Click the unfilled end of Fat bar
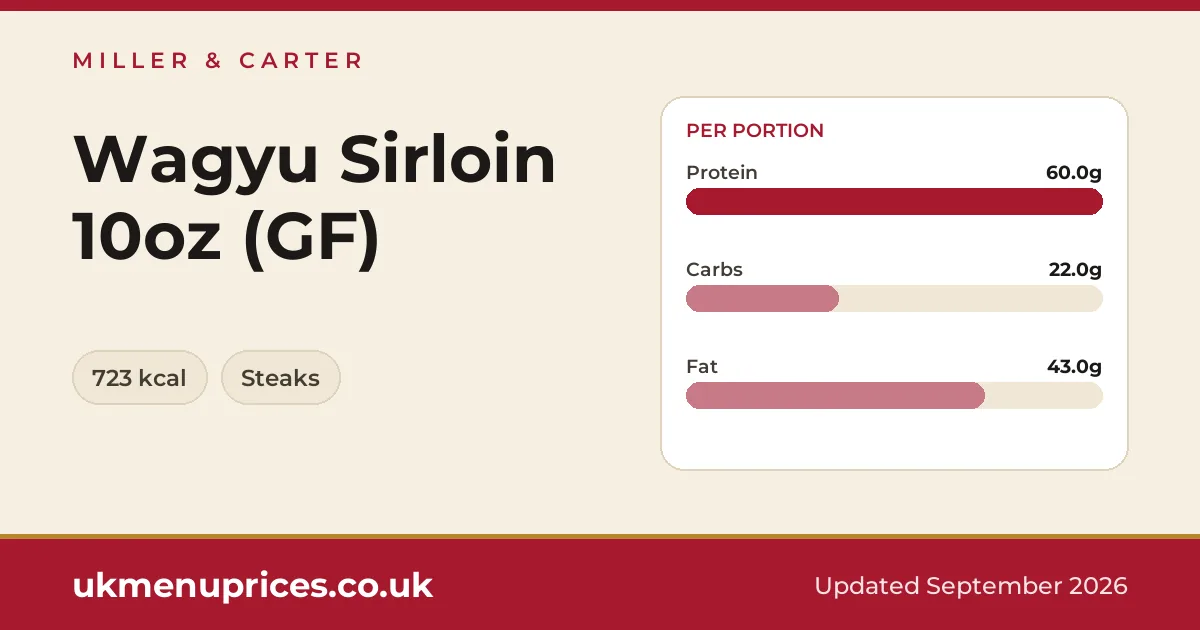The height and width of the screenshot is (630, 1200). [x=1043, y=395]
